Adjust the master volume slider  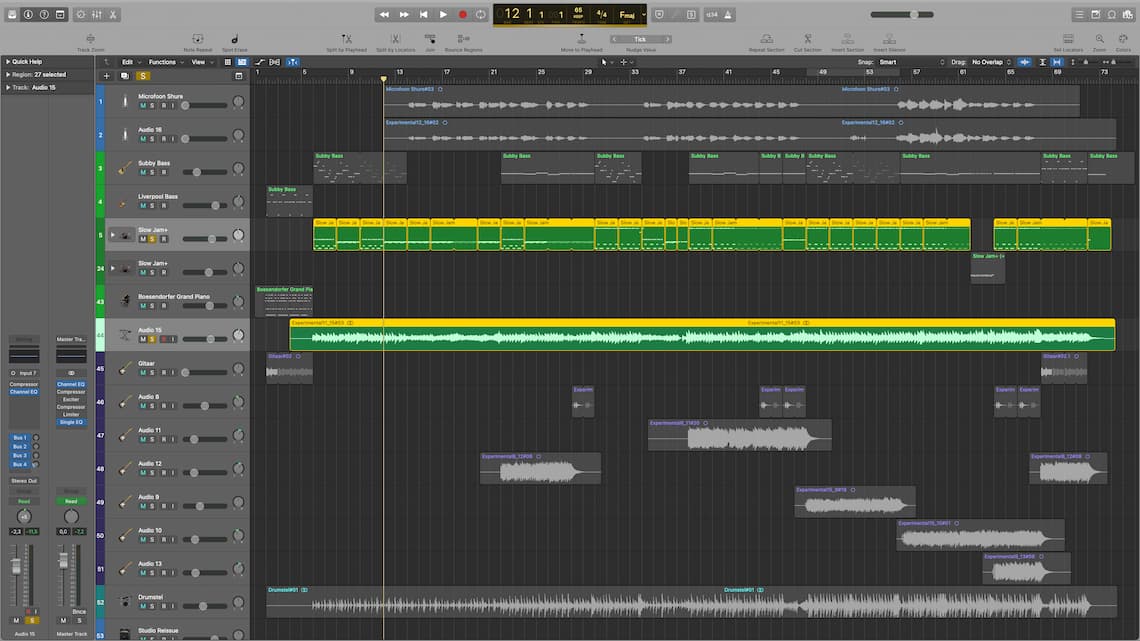click(902, 15)
